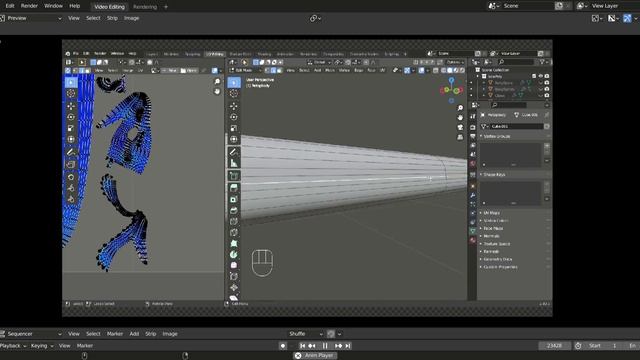Click the View Layer name field

click(614, 6)
